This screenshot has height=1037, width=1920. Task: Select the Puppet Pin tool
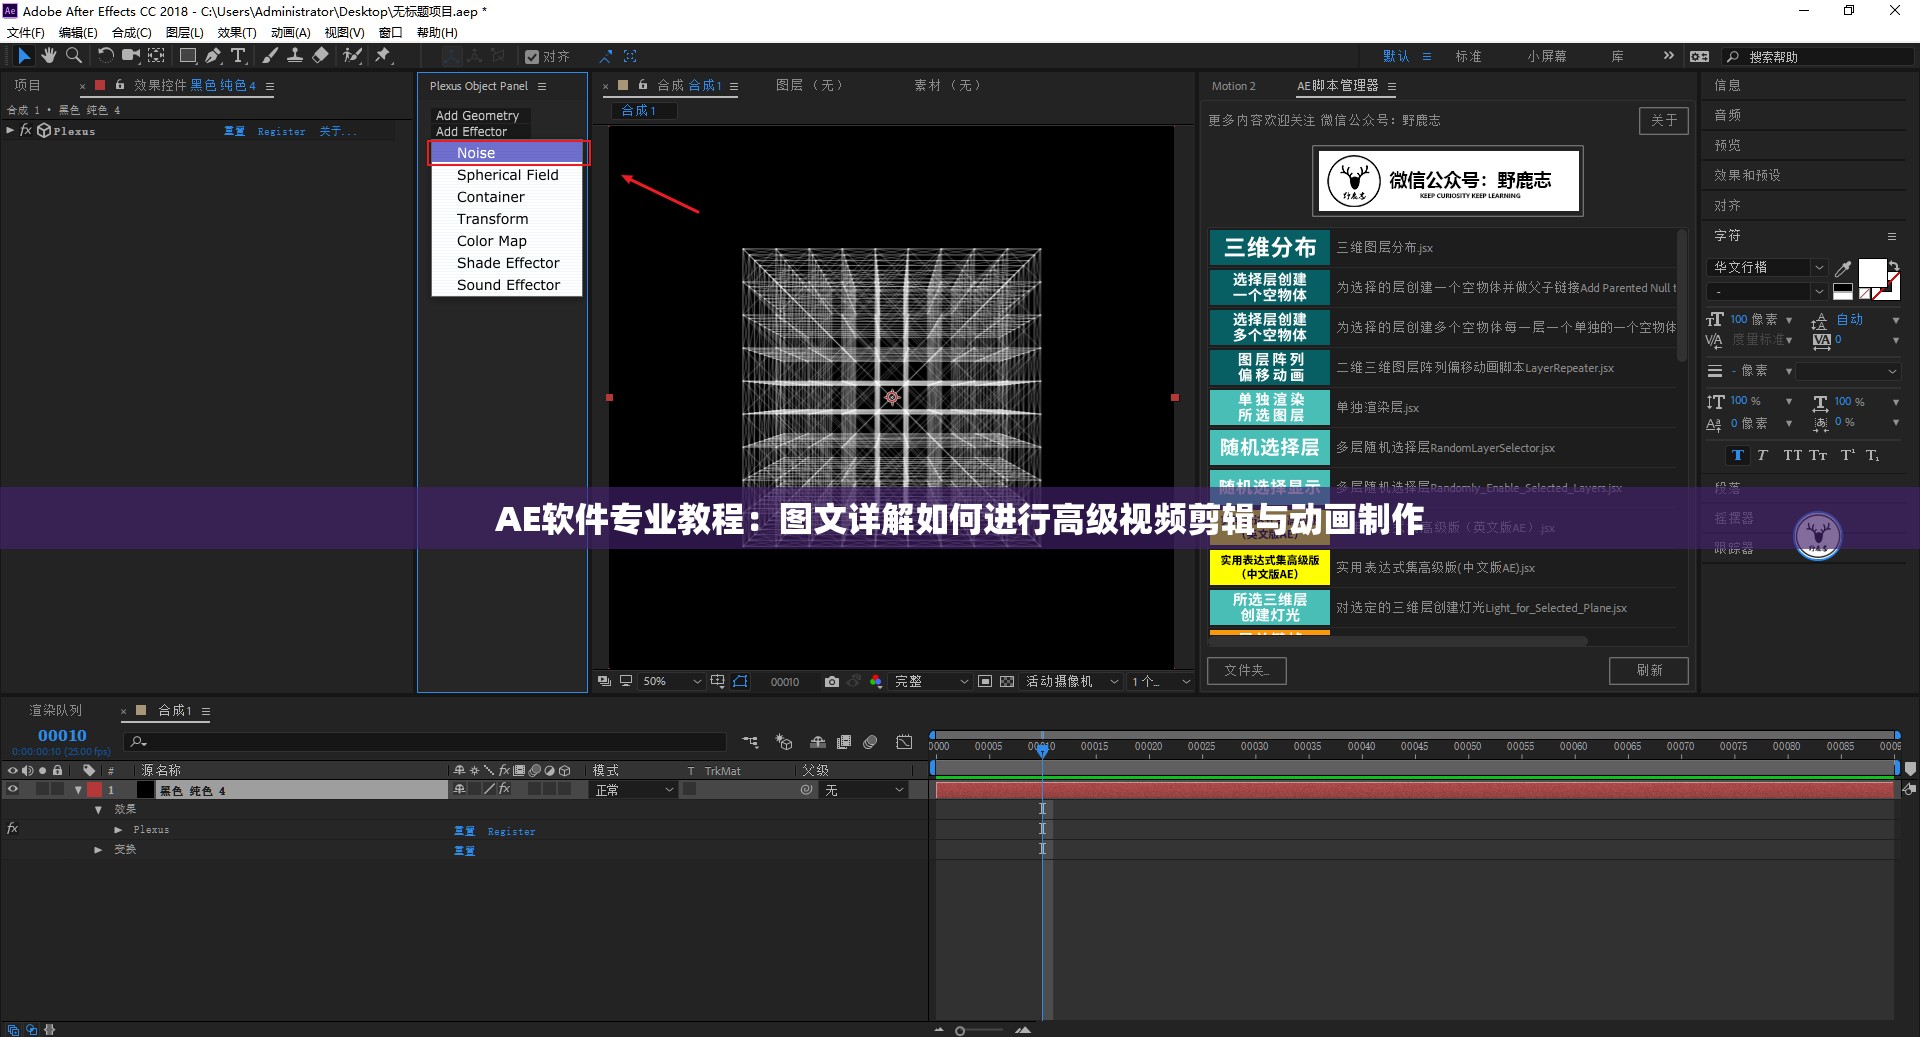click(x=383, y=56)
